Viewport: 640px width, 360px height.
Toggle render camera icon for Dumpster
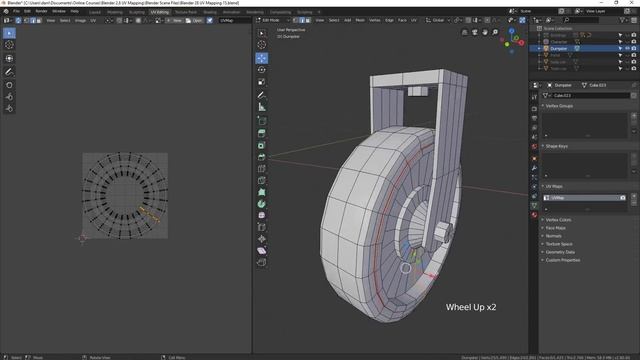click(634, 48)
